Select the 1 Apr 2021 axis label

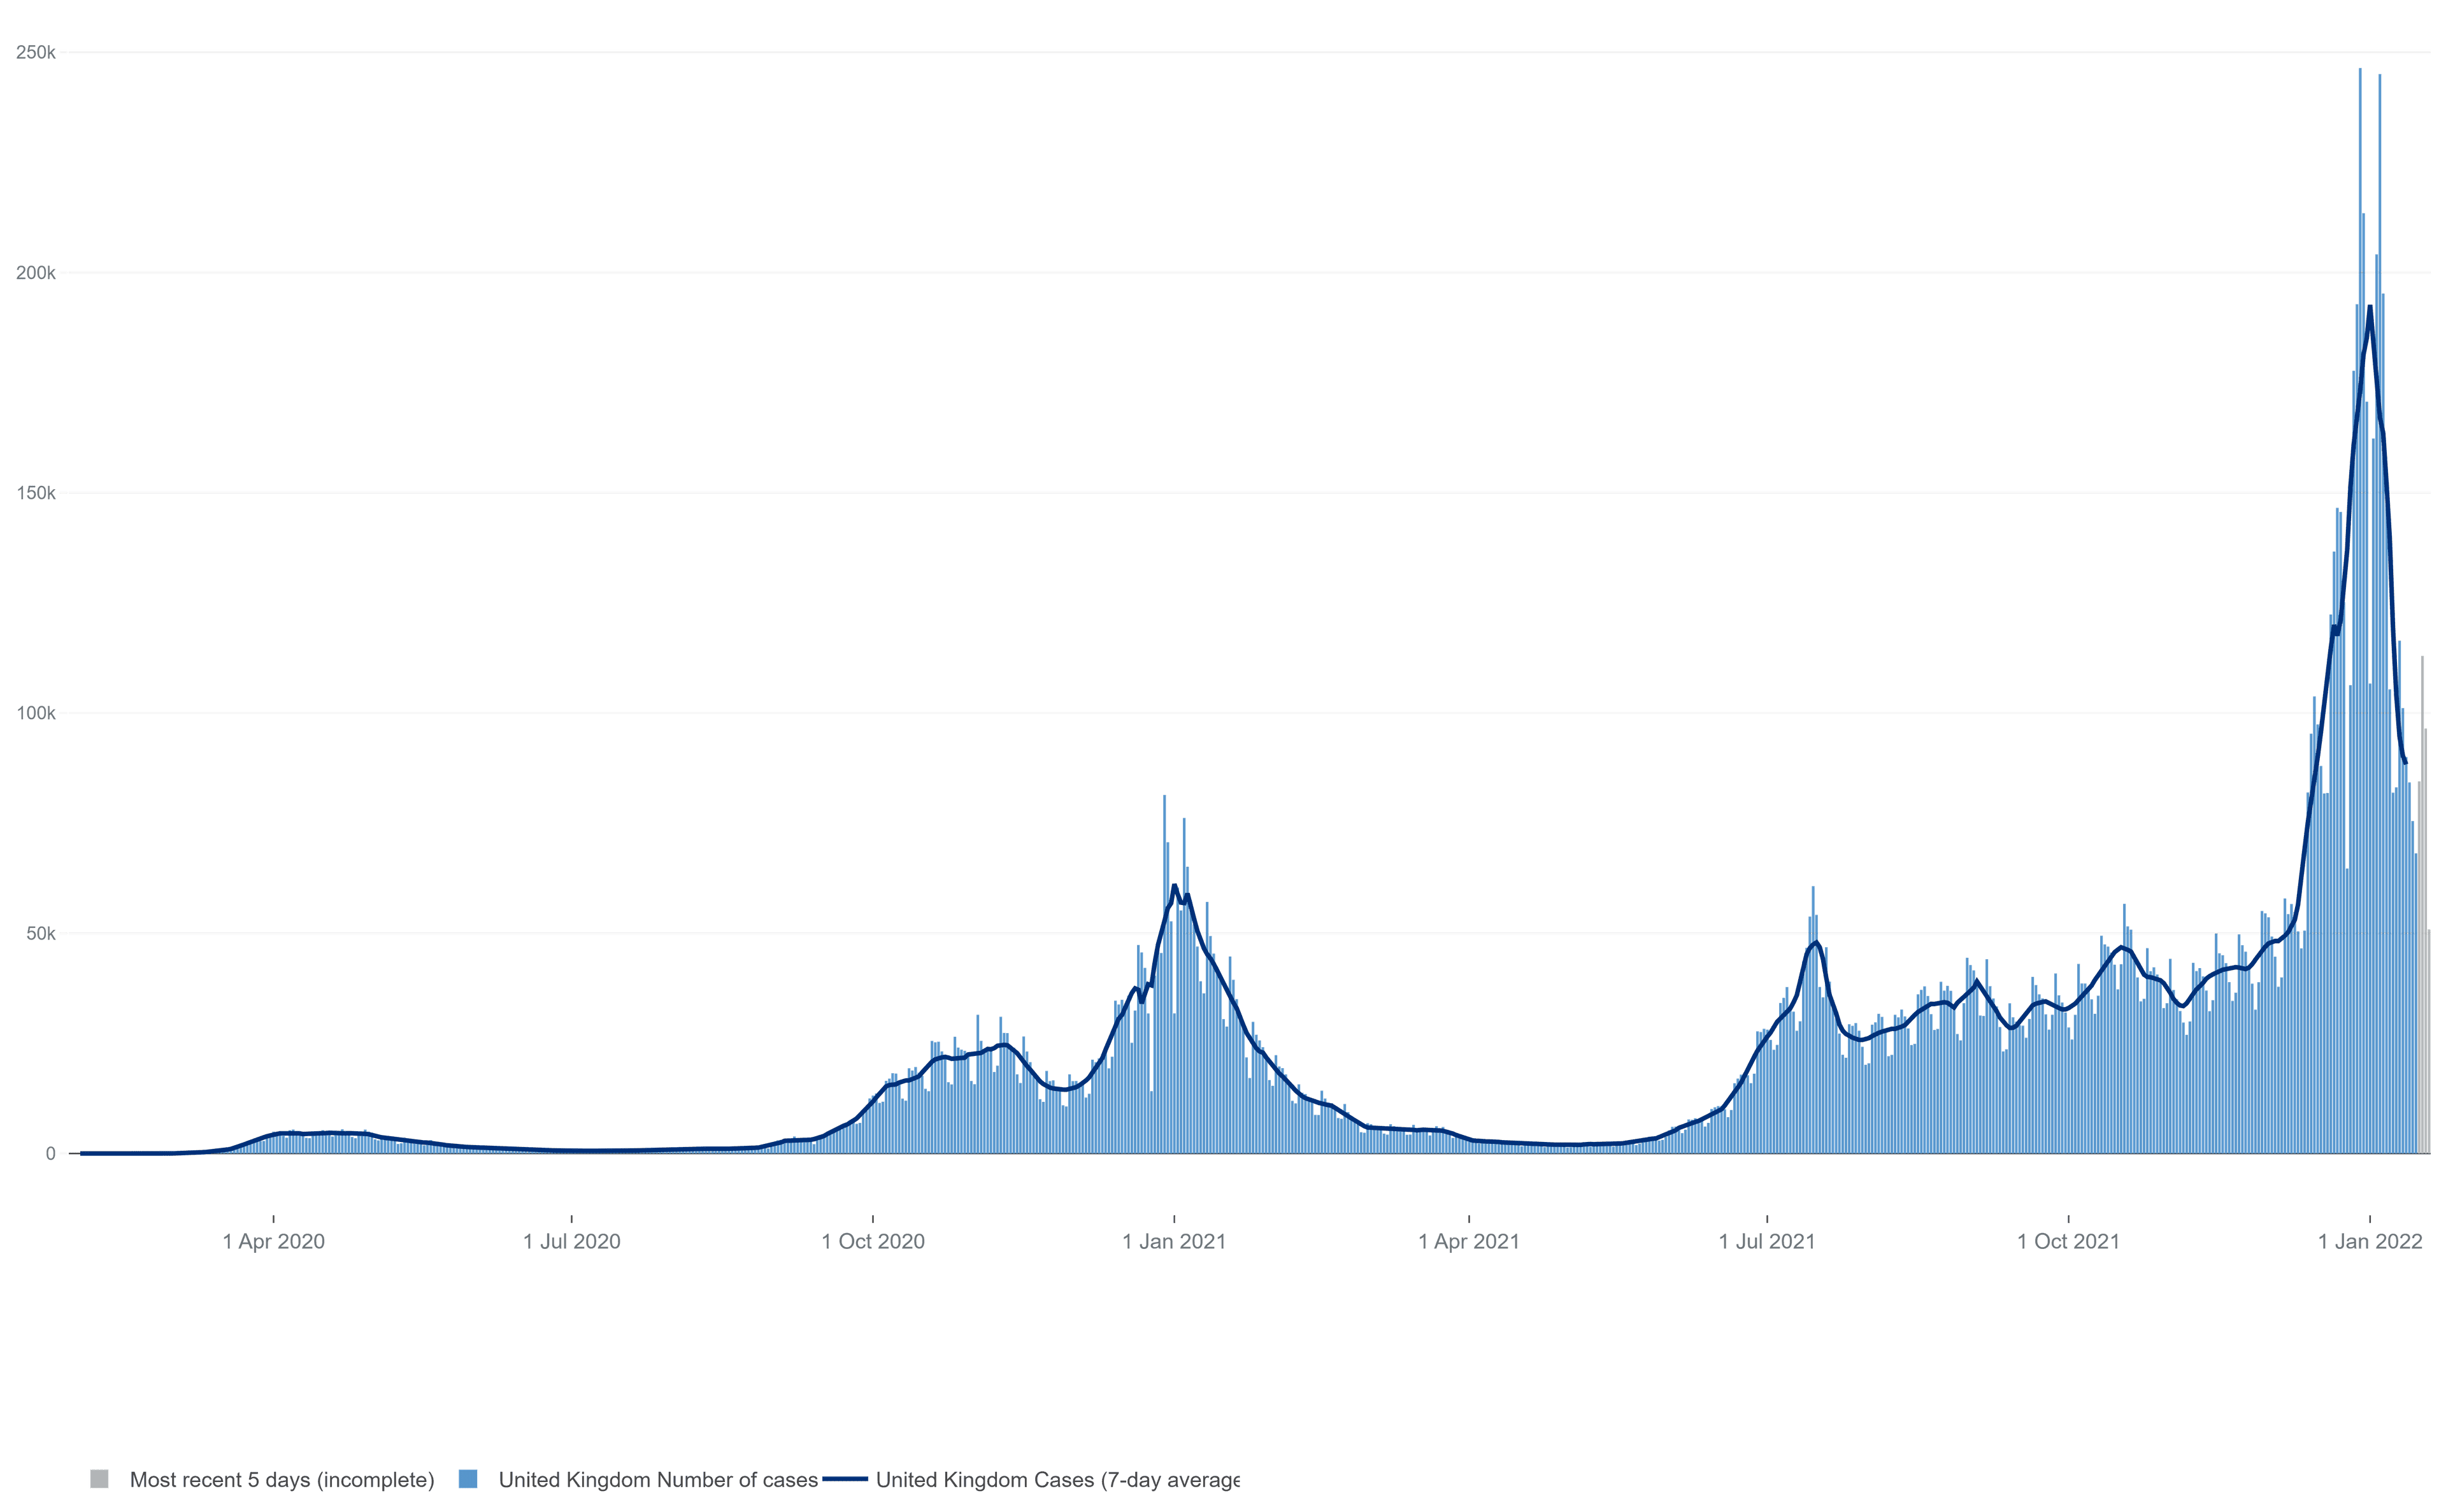[x=1469, y=1242]
